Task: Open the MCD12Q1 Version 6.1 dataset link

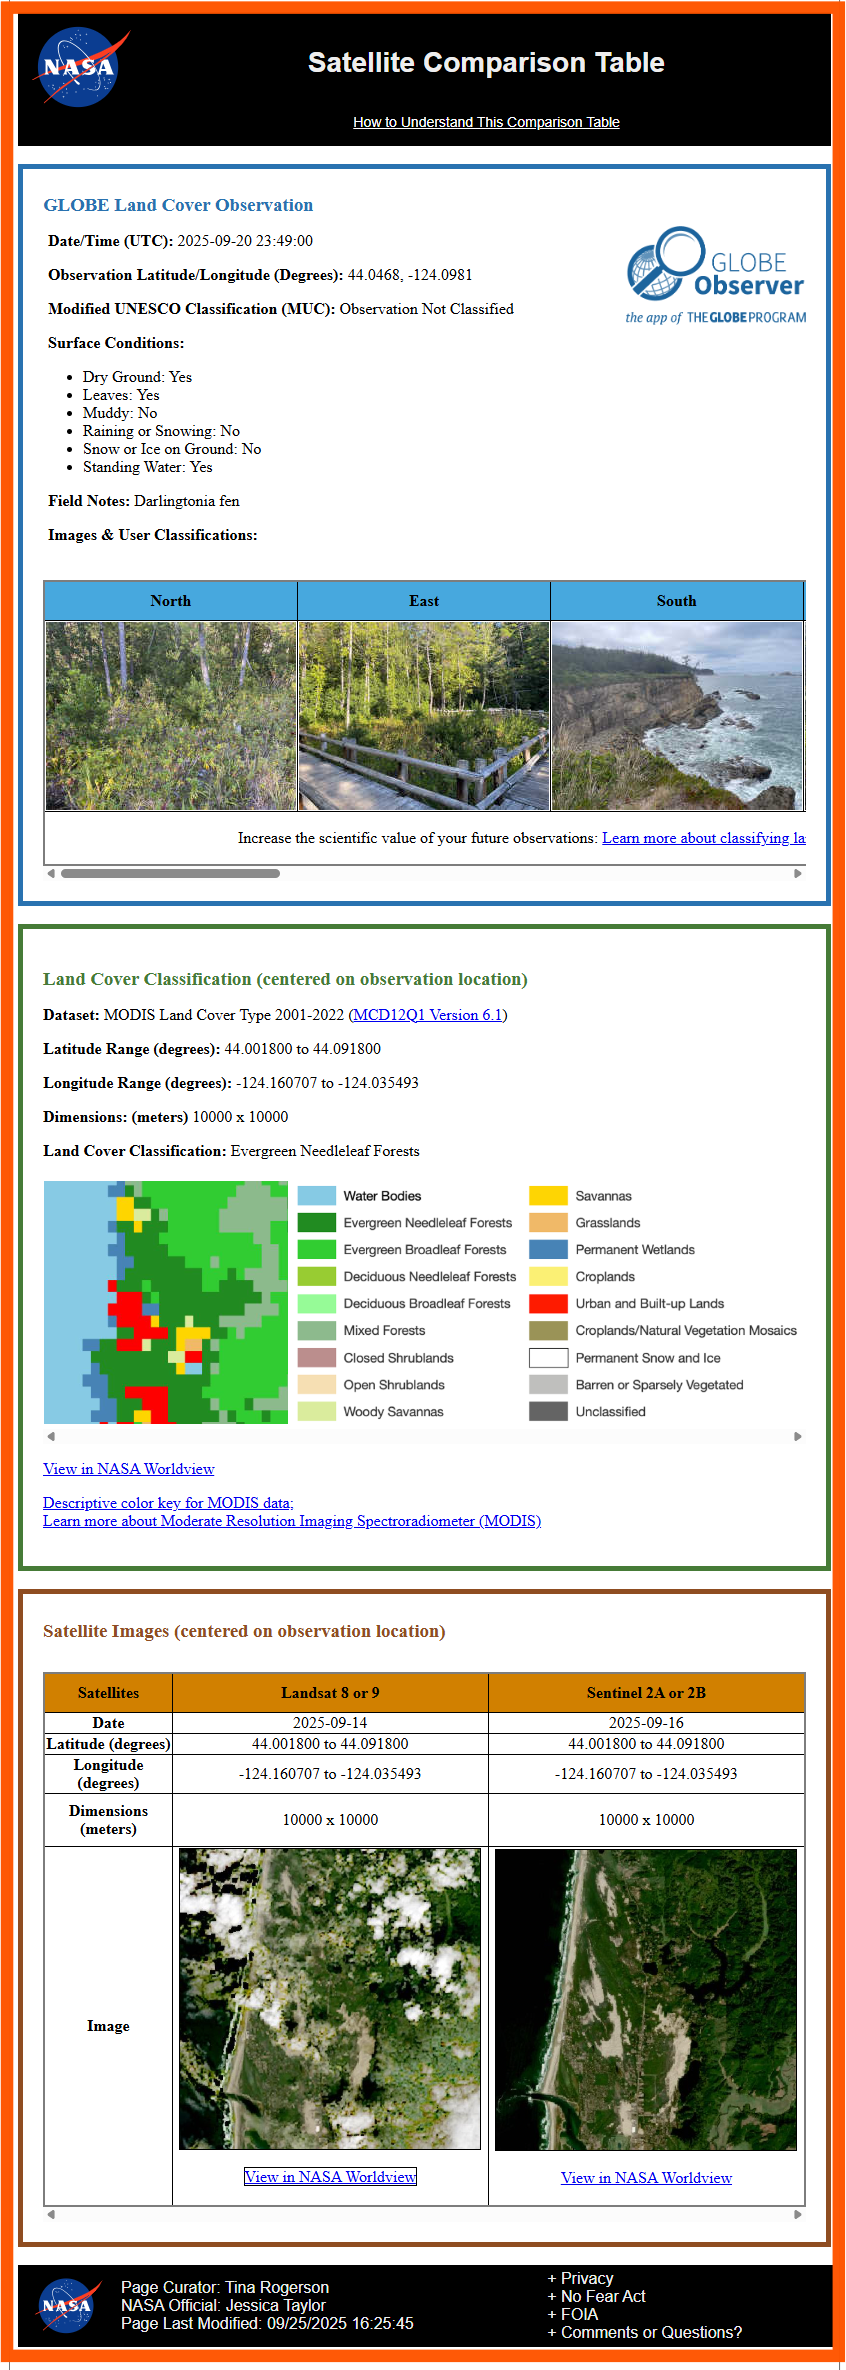Action: pyautogui.click(x=428, y=1015)
